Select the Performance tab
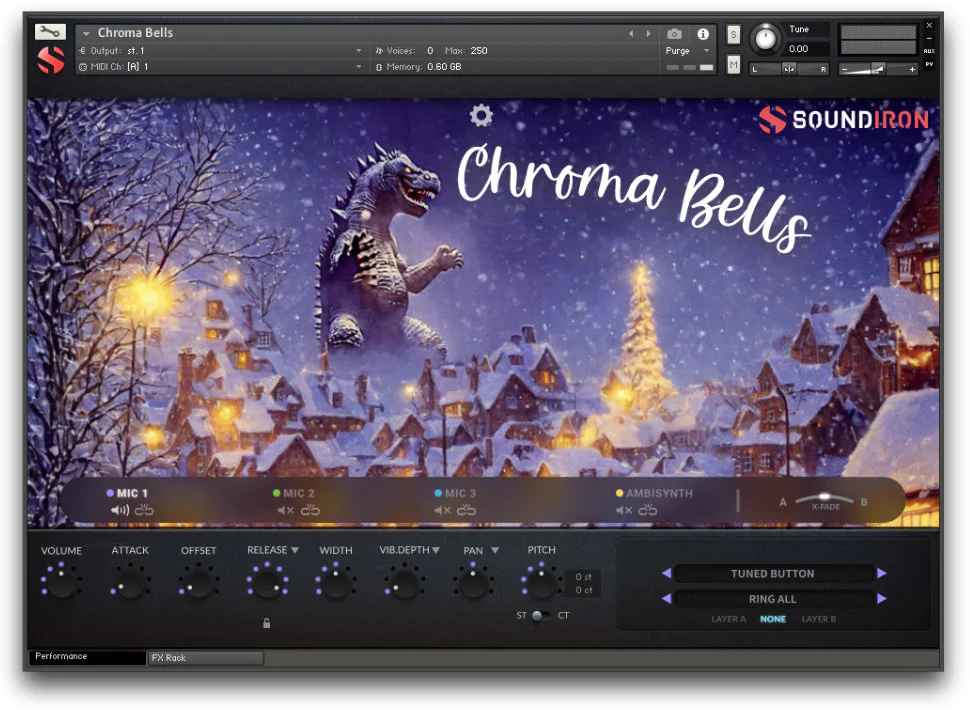970x710 pixels. (65, 658)
